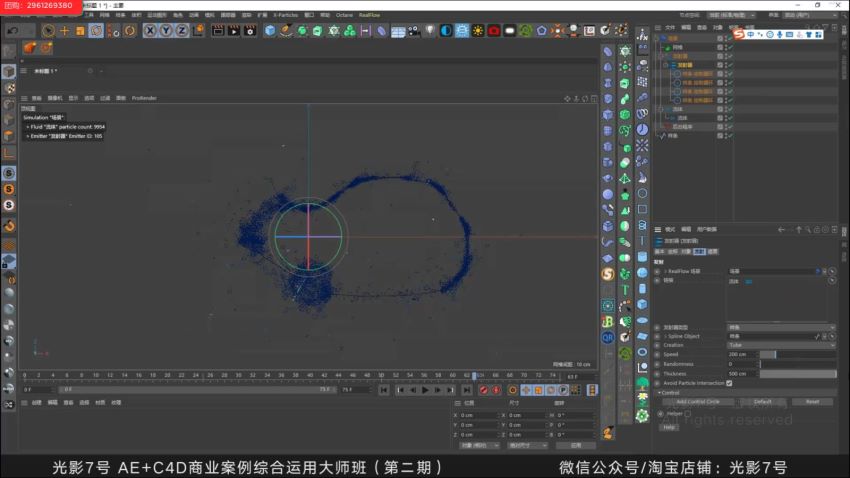Click the Thickness slider bar

pyautogui.click(x=798, y=374)
